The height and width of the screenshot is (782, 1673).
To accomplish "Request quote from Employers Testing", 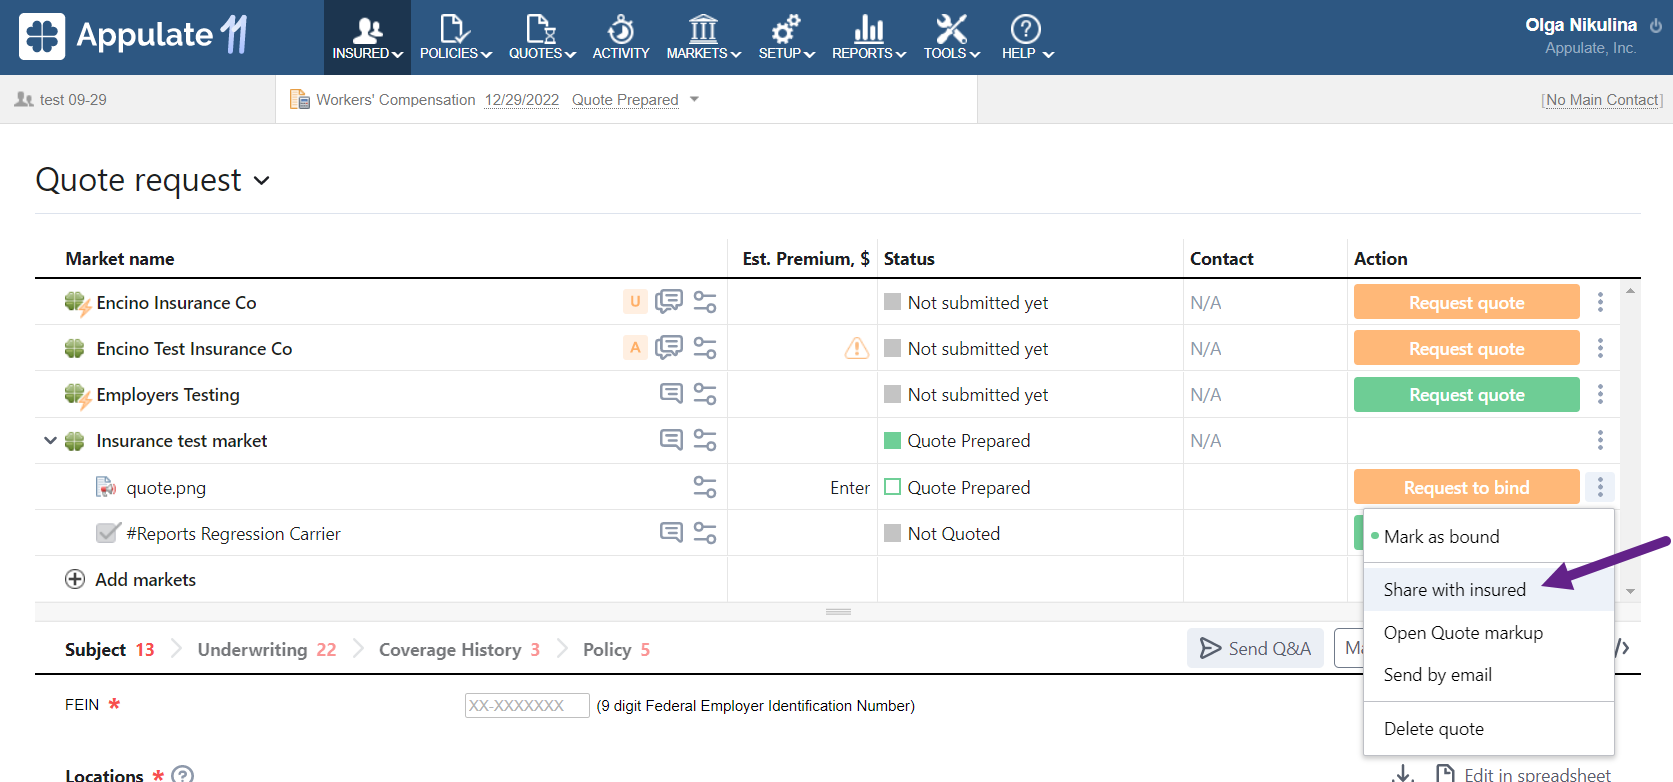I will pos(1467,395).
